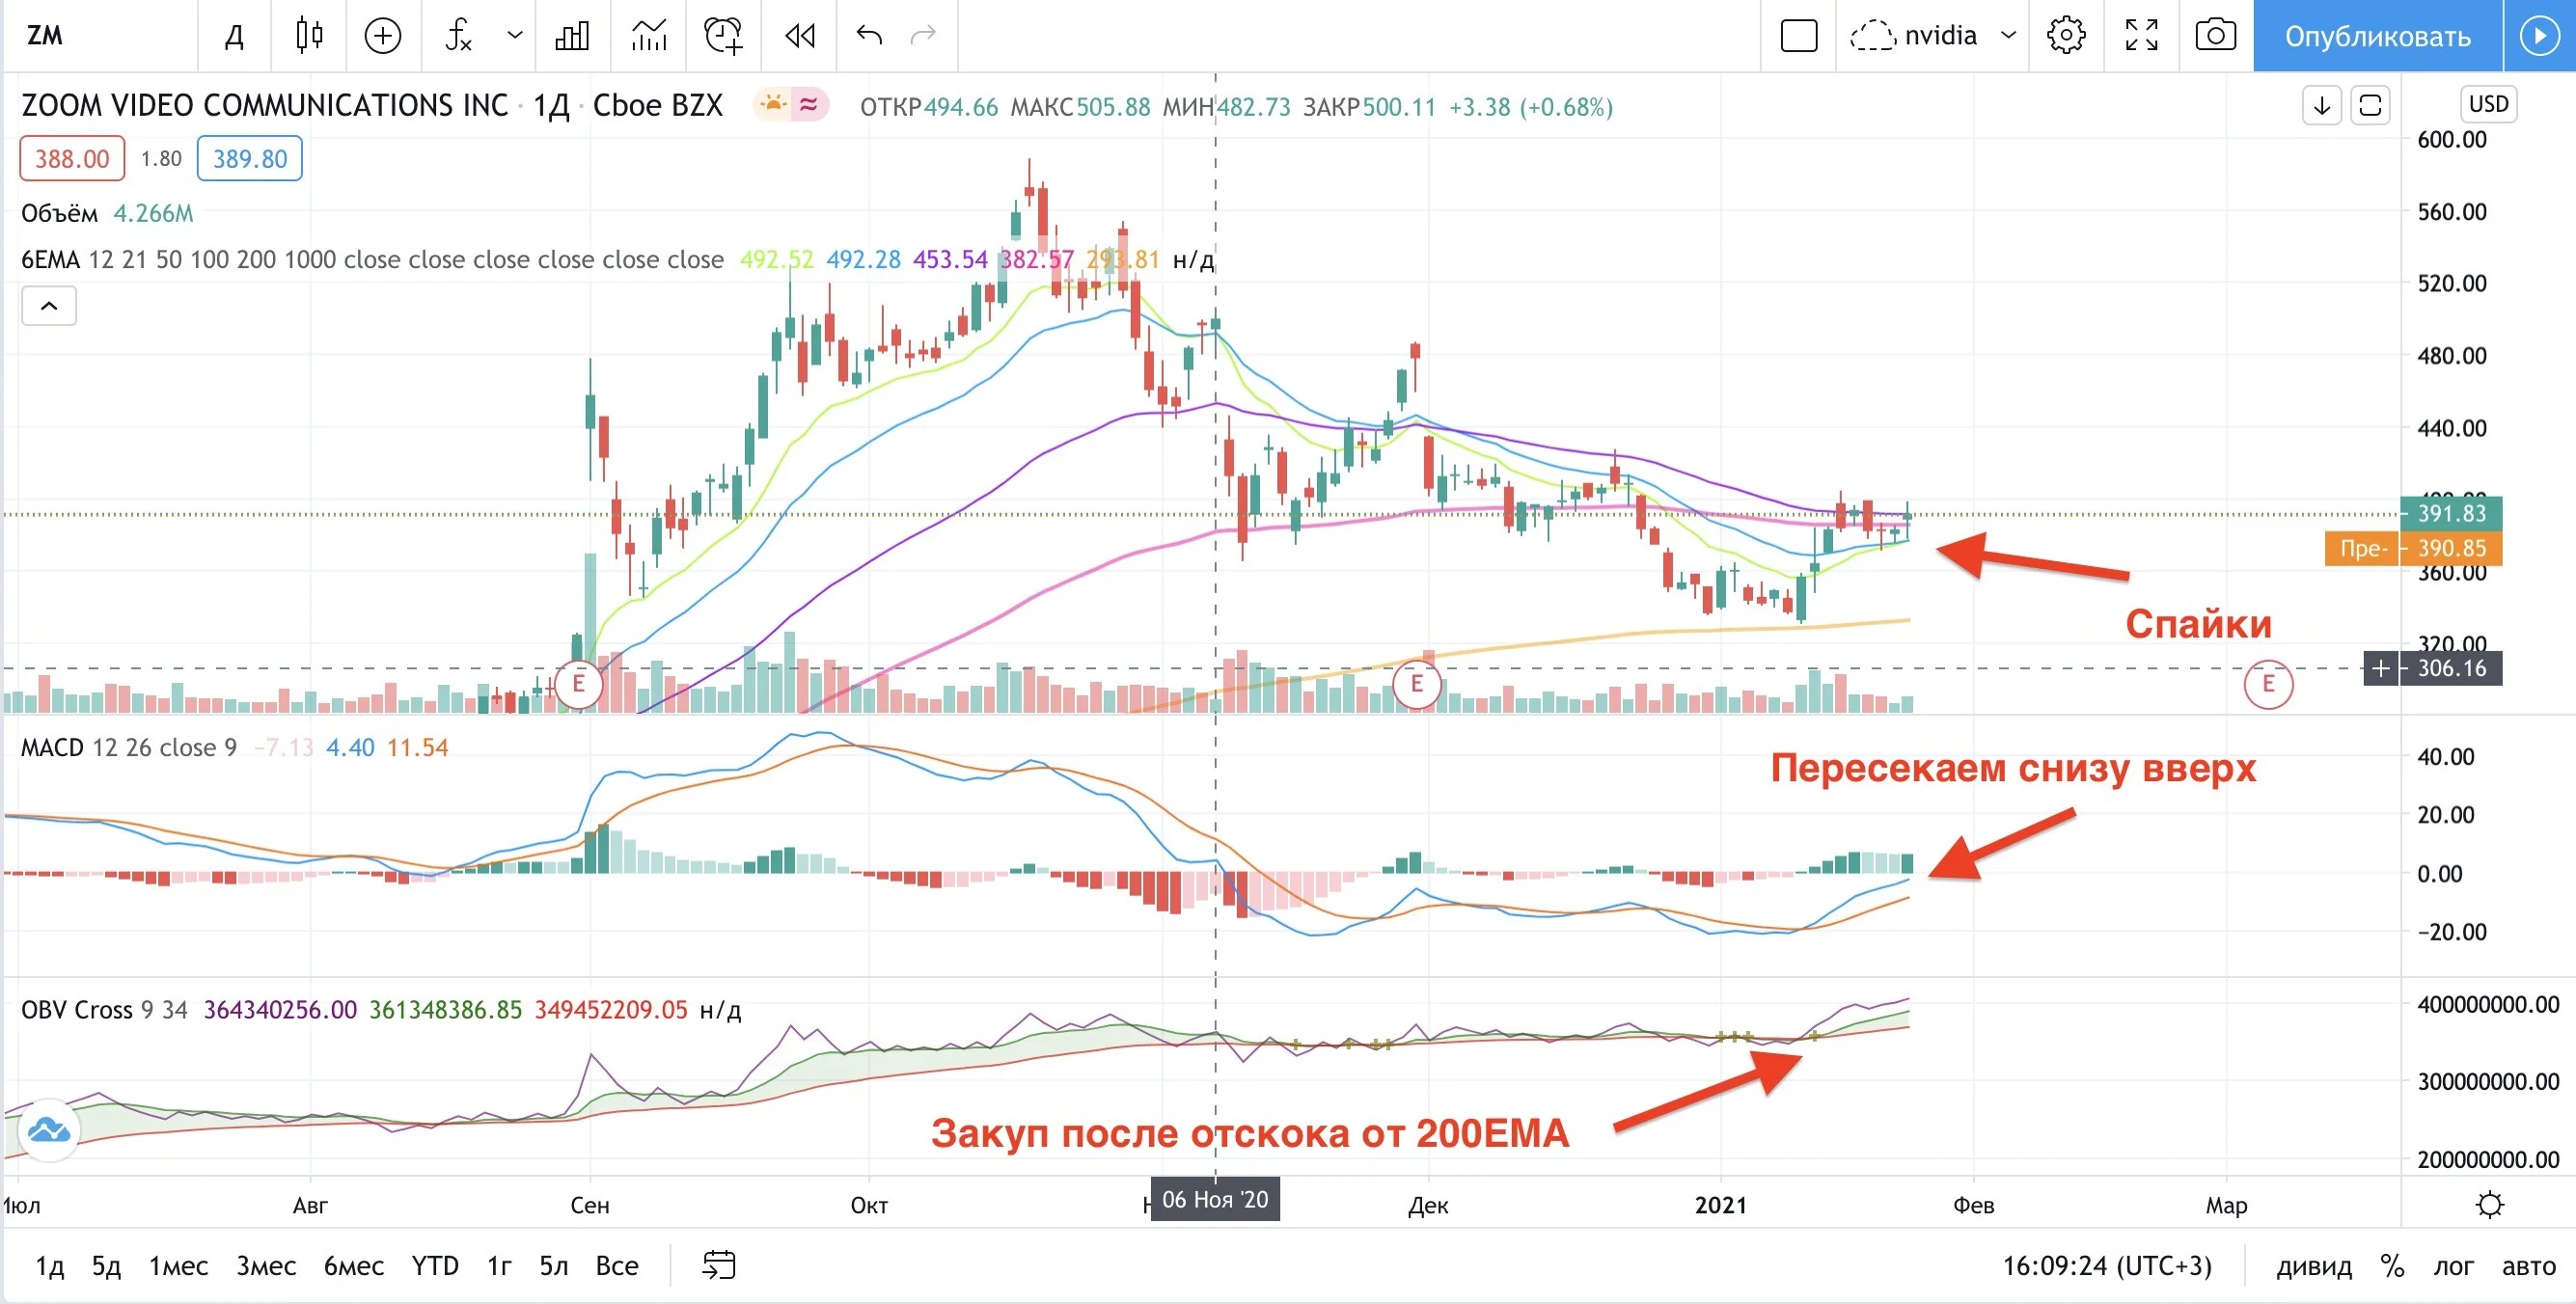Open the candlestick chart type selector
Viewport: 2576px width, 1304px height.
pos(309,36)
